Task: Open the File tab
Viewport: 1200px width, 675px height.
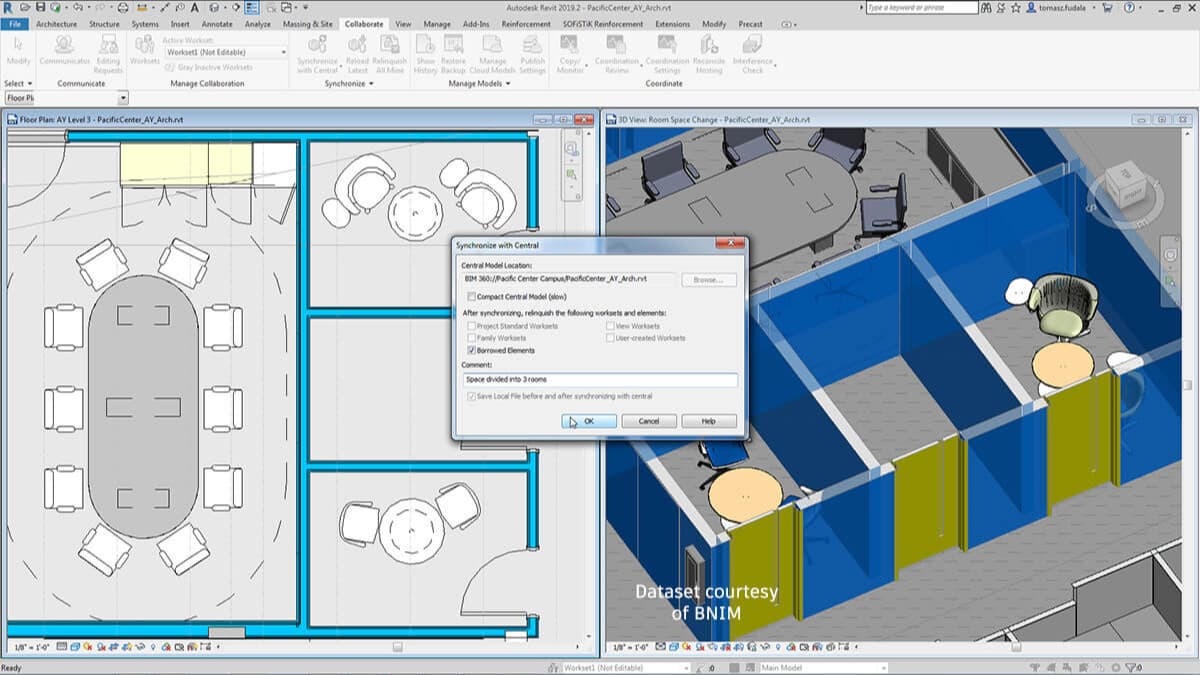Action: [x=15, y=23]
